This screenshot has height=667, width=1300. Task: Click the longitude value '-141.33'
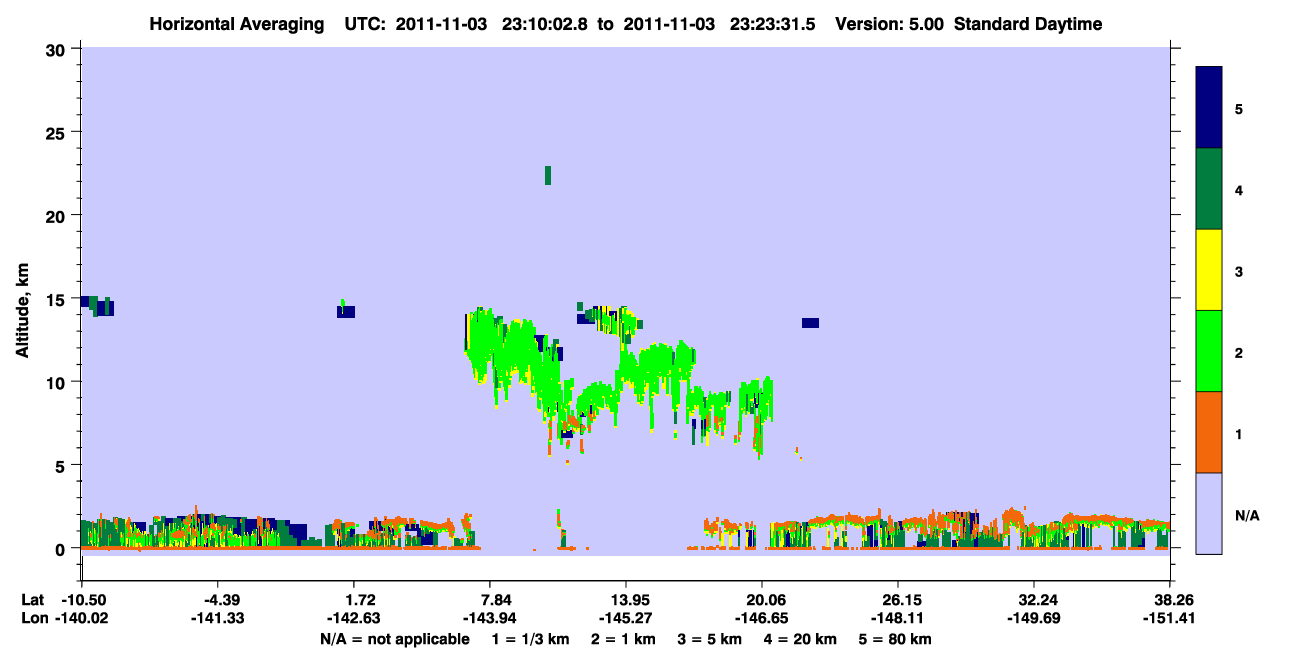pos(218,619)
